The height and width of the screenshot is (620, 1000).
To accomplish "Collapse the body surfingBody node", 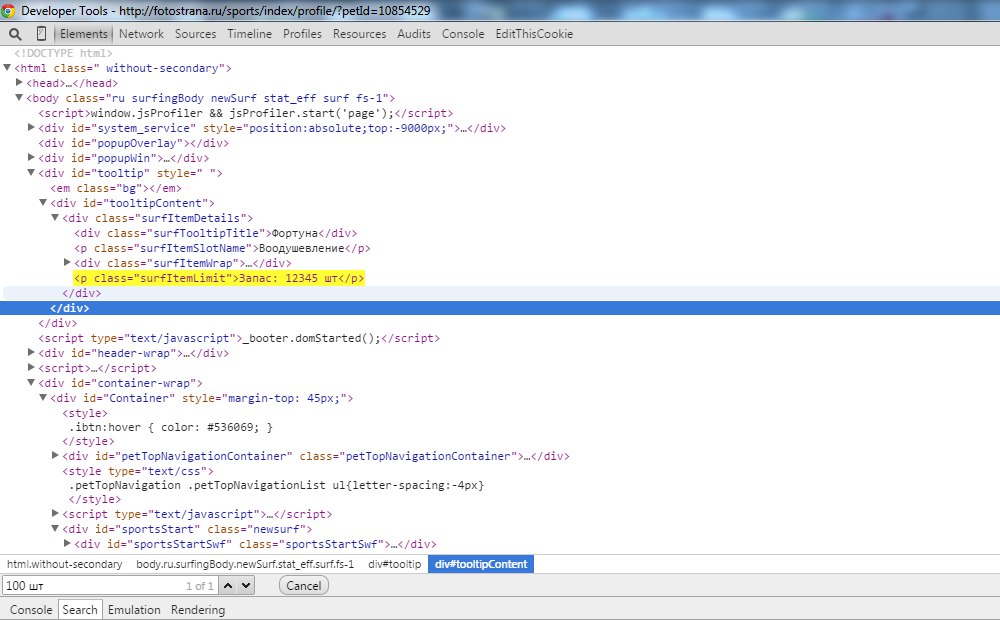I will [19, 98].
